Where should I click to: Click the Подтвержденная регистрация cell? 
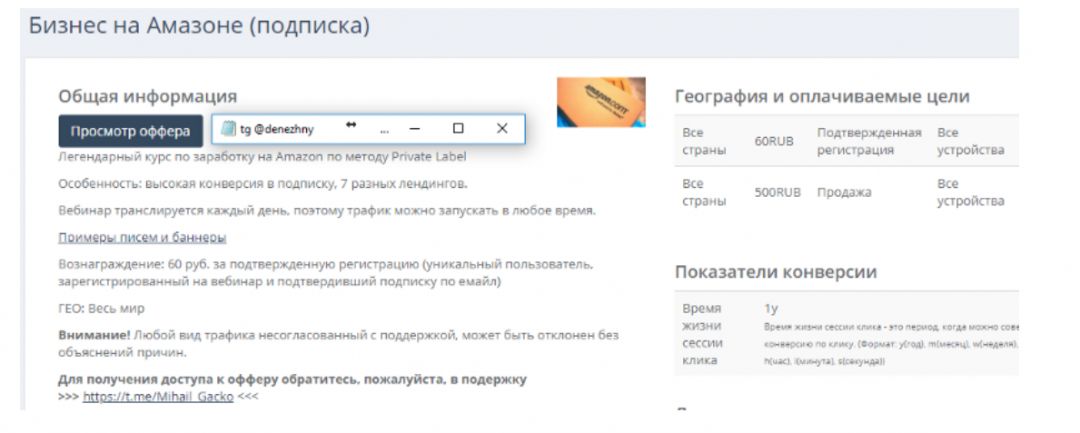869,141
